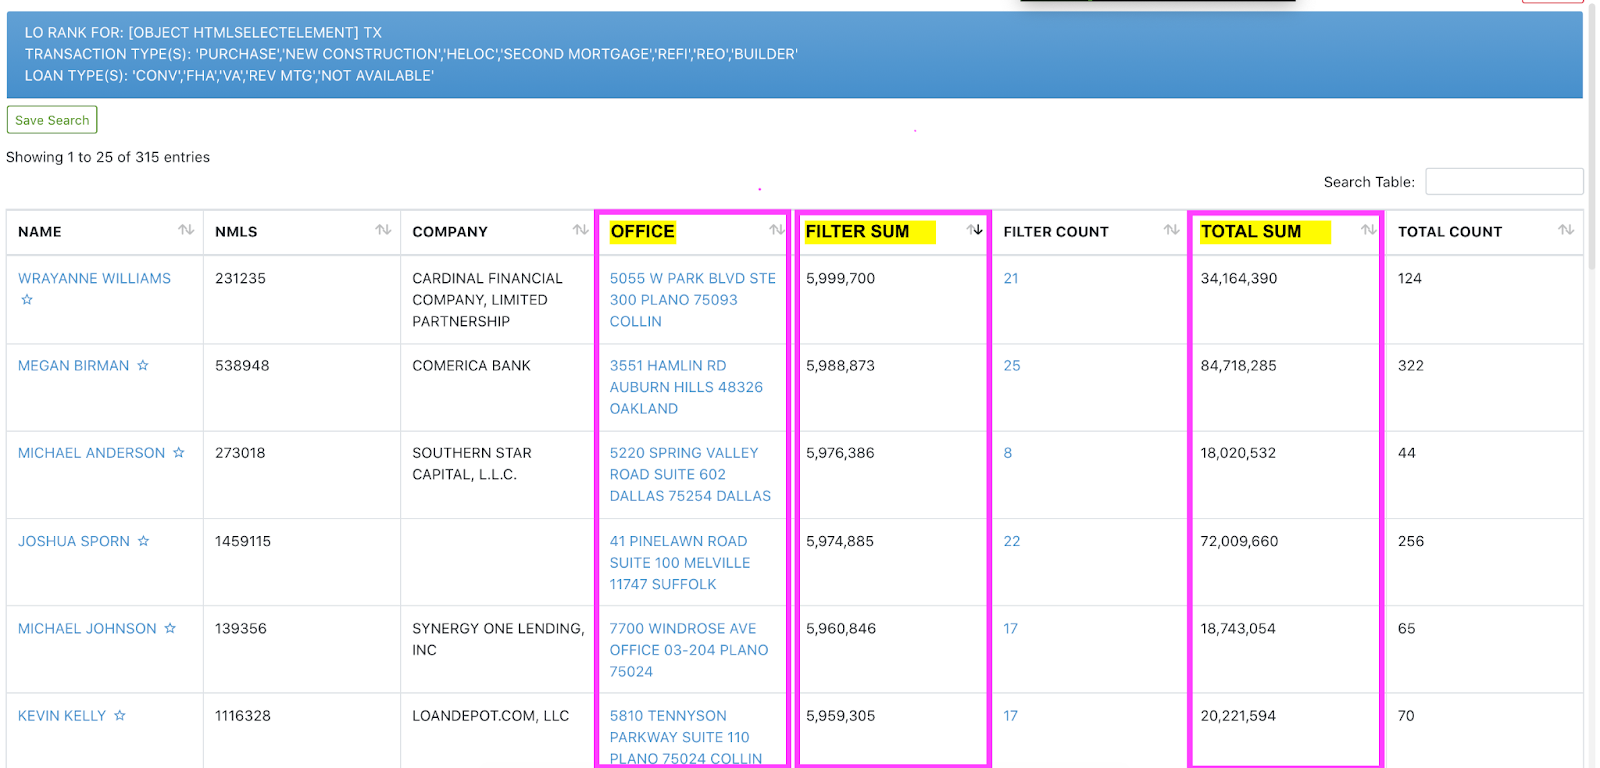Sort table by the OFFICE column arrows
1600x768 pixels.
(777, 230)
